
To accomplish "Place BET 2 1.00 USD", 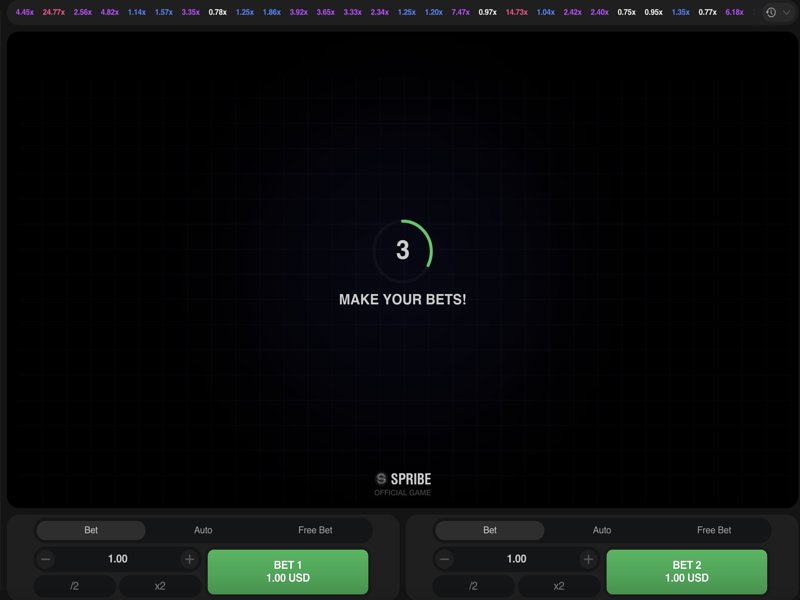I will point(687,571).
